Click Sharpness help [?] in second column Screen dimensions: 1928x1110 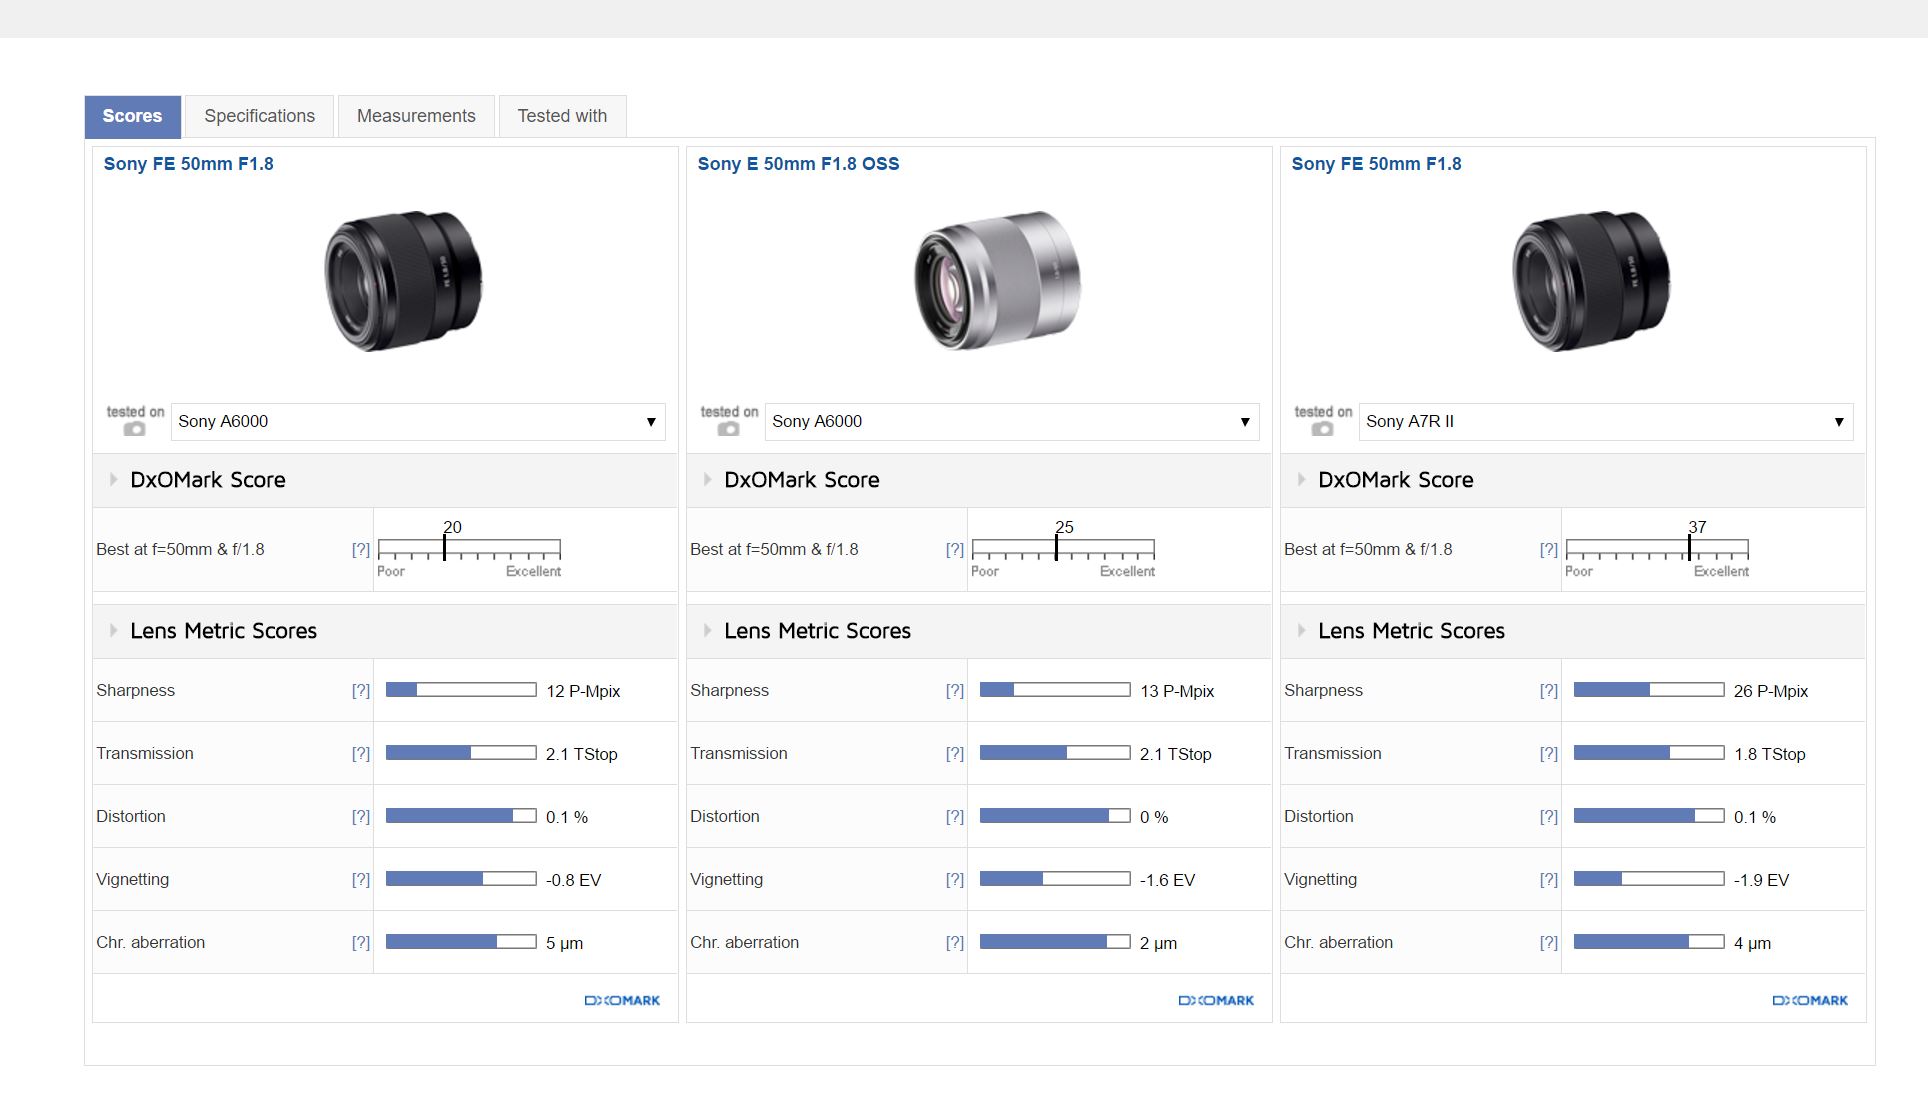click(955, 691)
